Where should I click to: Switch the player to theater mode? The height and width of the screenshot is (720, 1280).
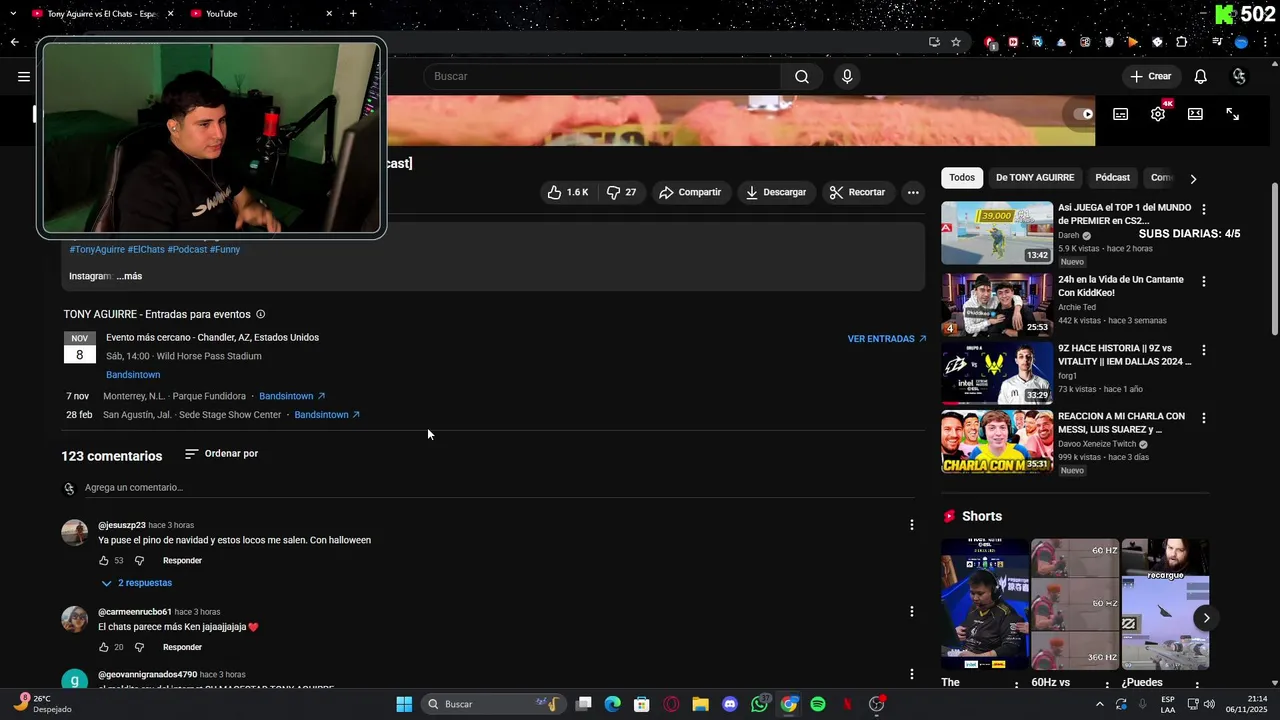click(1195, 114)
